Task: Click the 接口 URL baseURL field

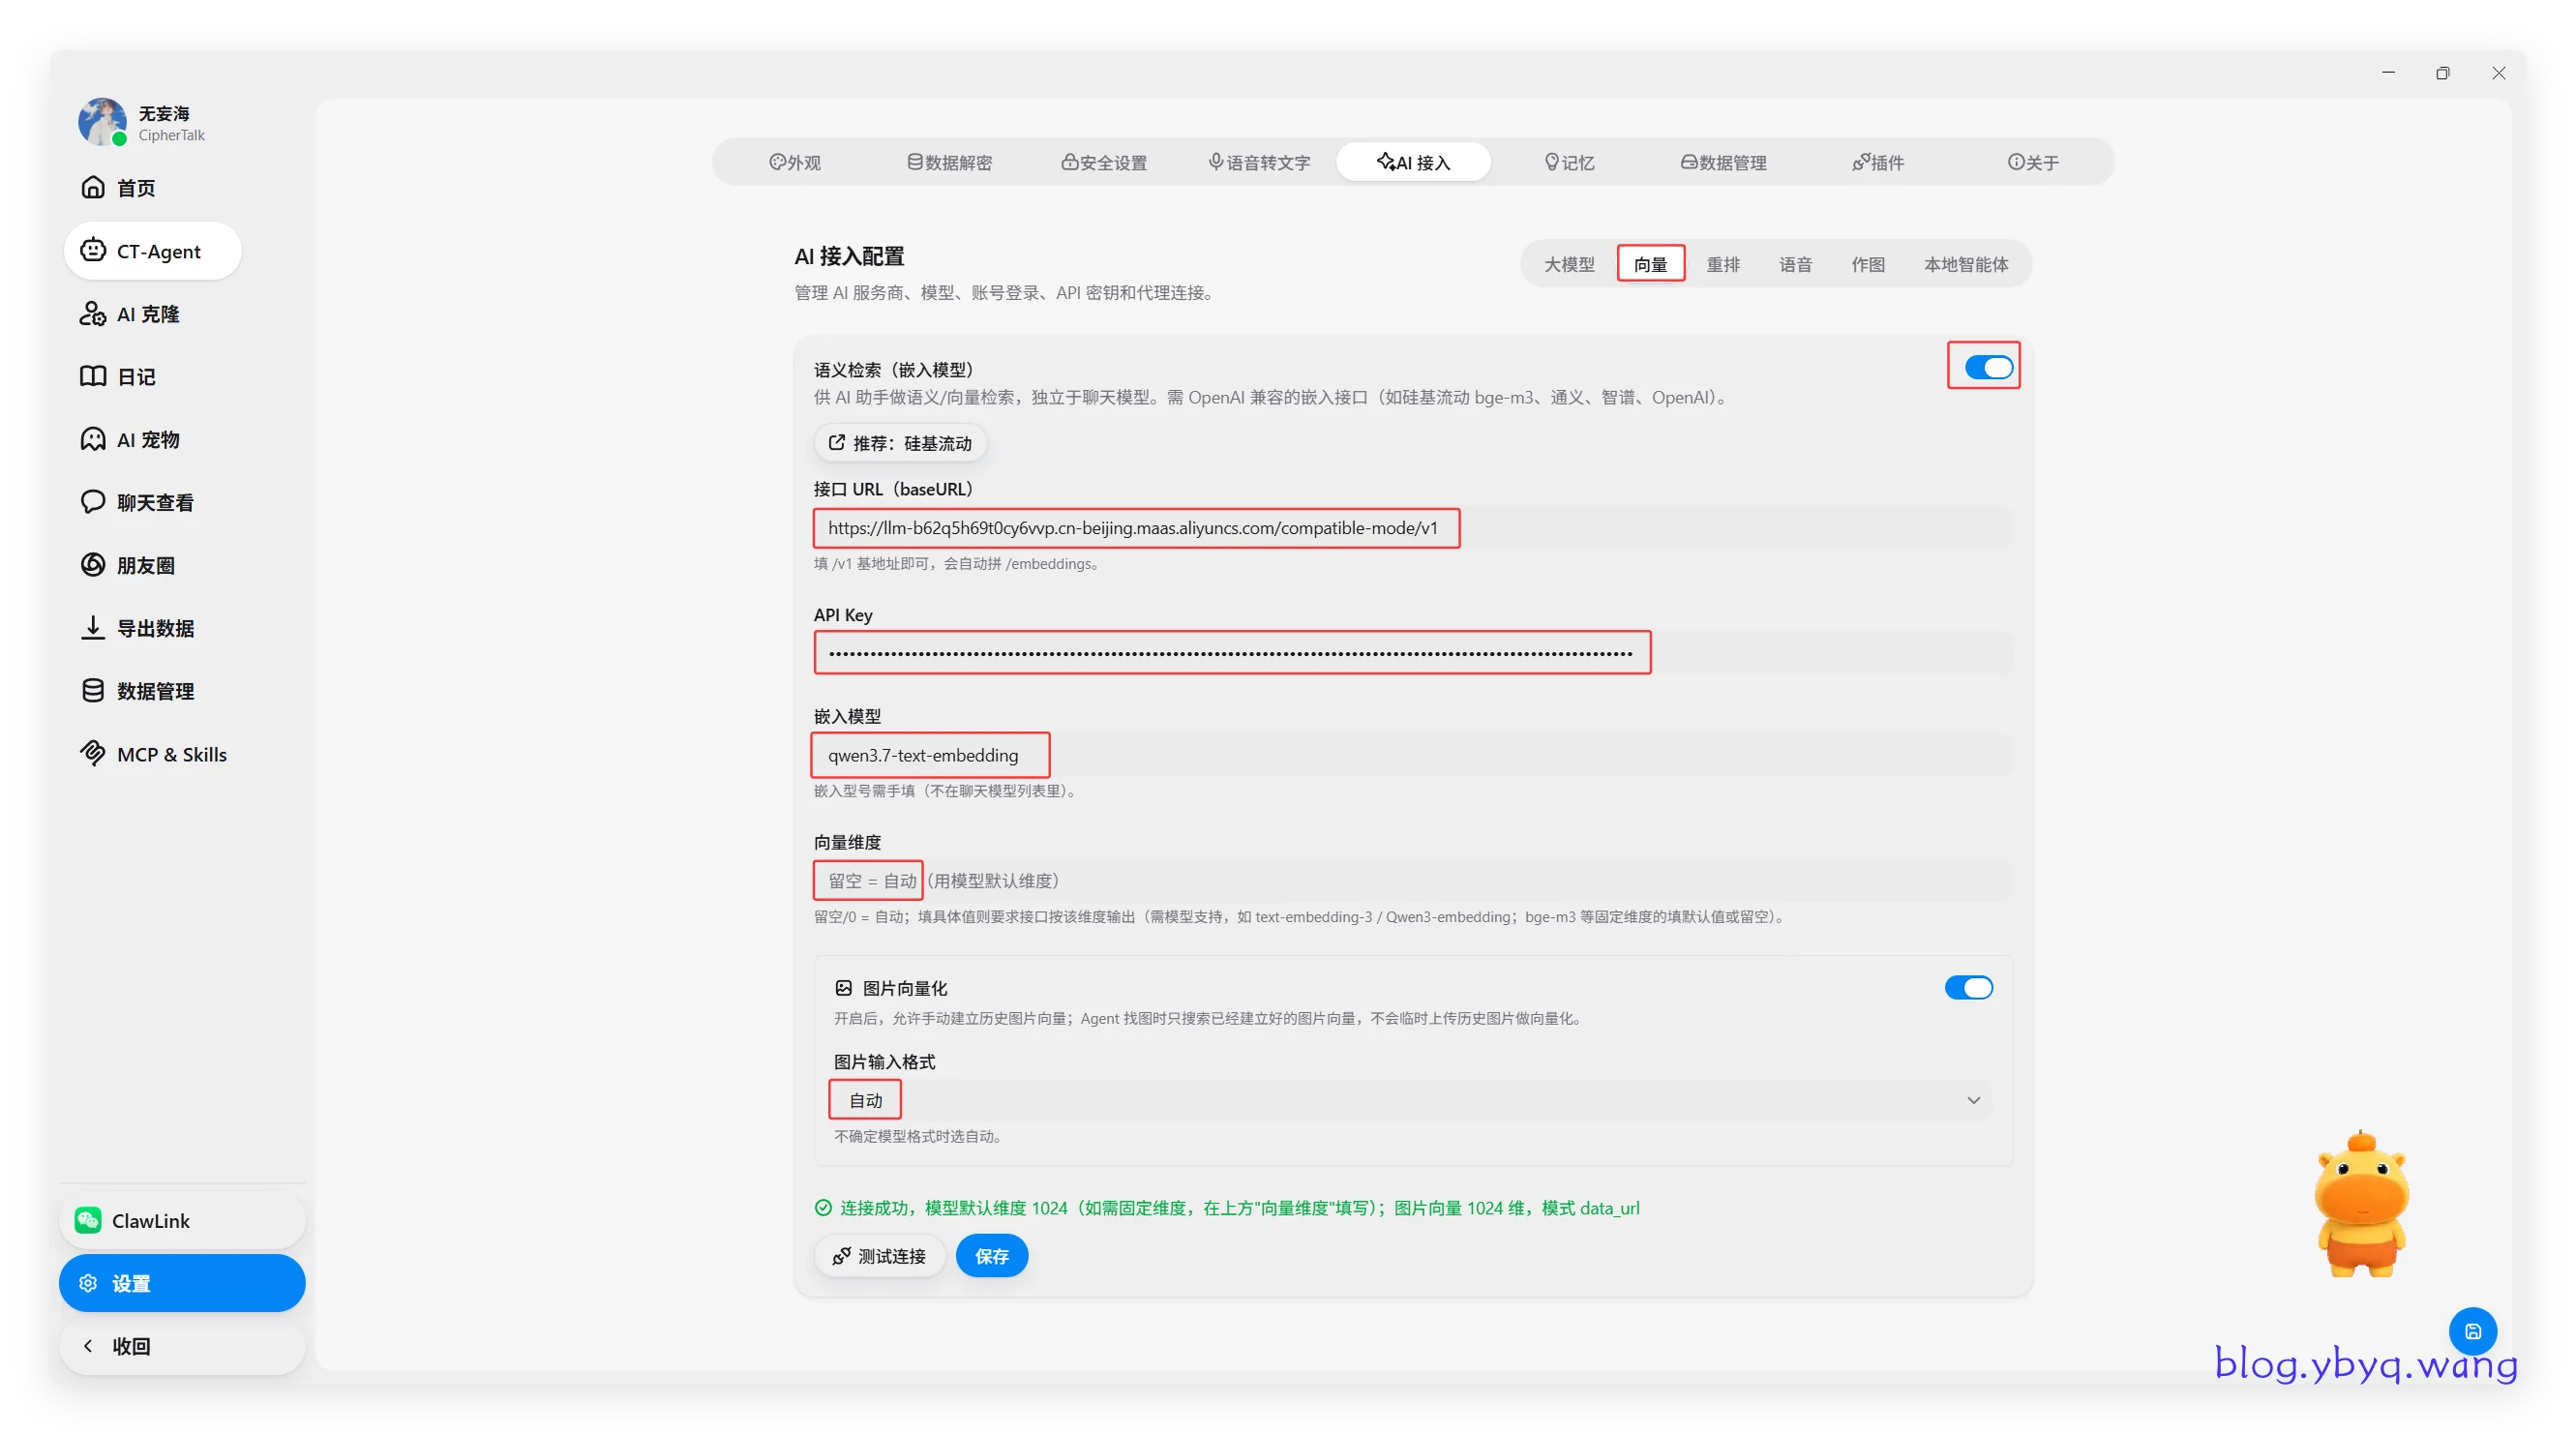Action: (1412, 528)
